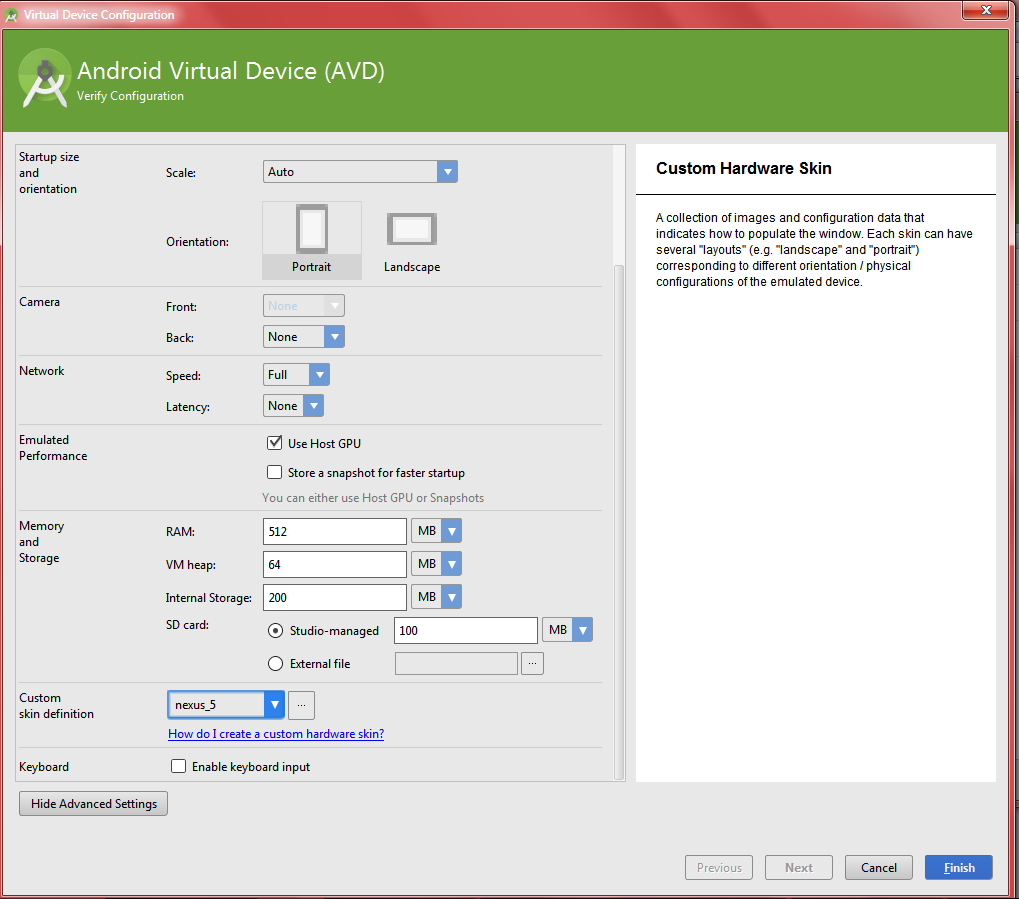
Task: Click the title bar Android icon
Action: point(11,15)
